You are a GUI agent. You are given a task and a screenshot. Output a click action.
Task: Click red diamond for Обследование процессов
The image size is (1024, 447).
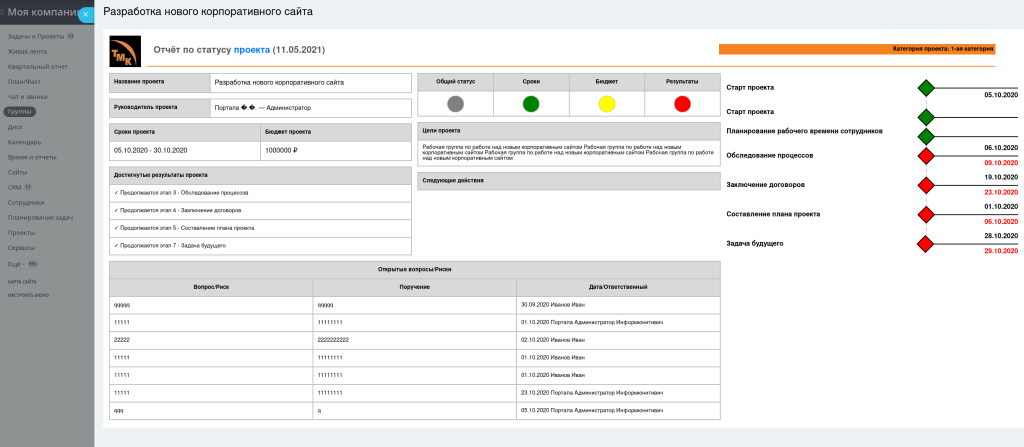pyautogui.click(x=925, y=156)
